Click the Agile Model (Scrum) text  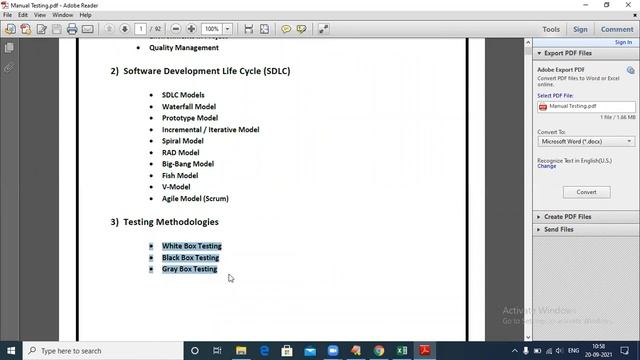tap(195, 199)
